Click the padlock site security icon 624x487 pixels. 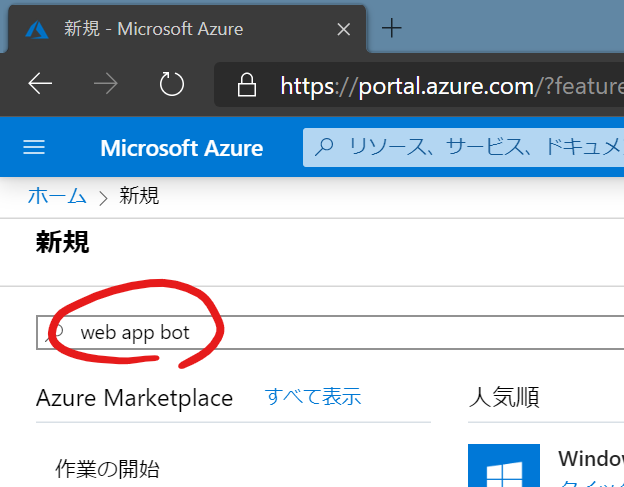[x=247, y=84]
